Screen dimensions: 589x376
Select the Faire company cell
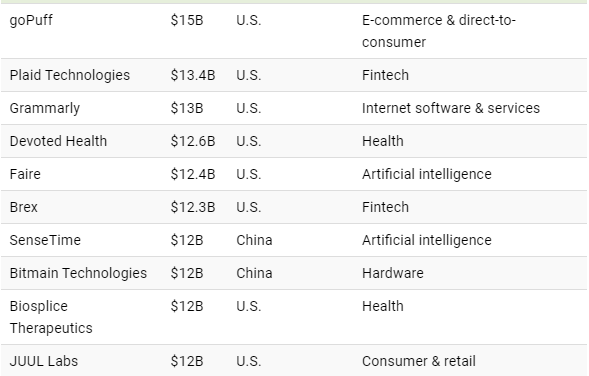25,174
